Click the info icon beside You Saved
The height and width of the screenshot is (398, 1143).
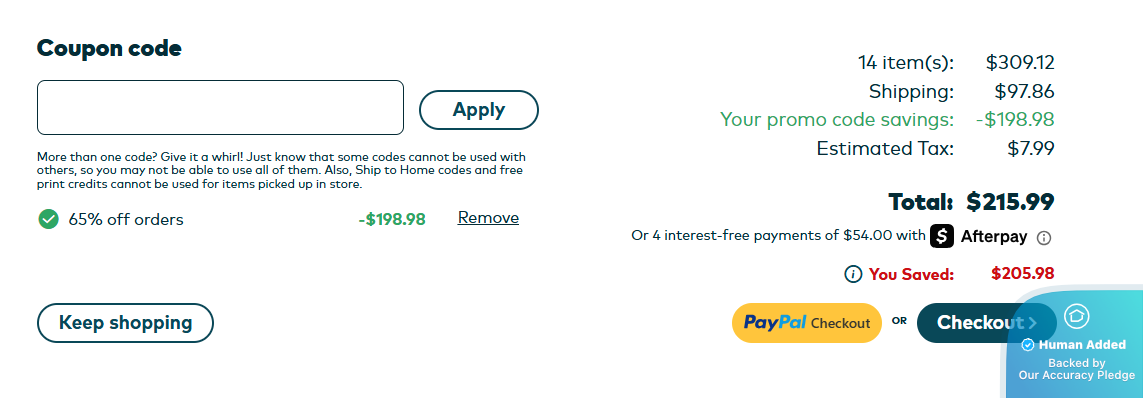click(x=853, y=274)
